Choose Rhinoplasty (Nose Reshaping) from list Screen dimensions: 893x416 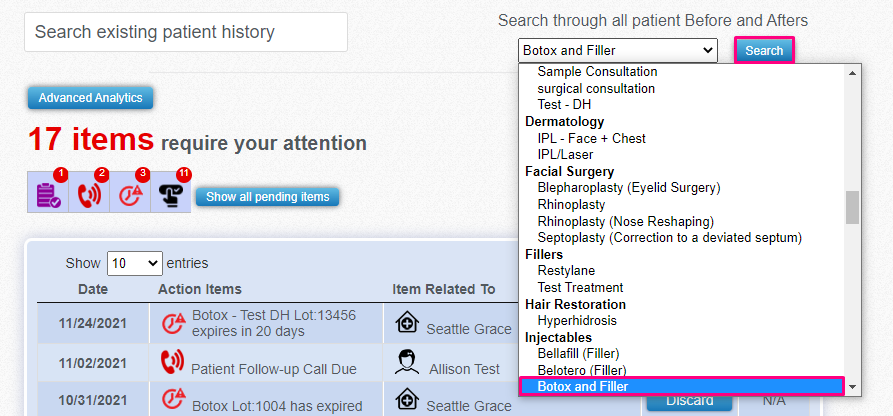click(x=625, y=221)
